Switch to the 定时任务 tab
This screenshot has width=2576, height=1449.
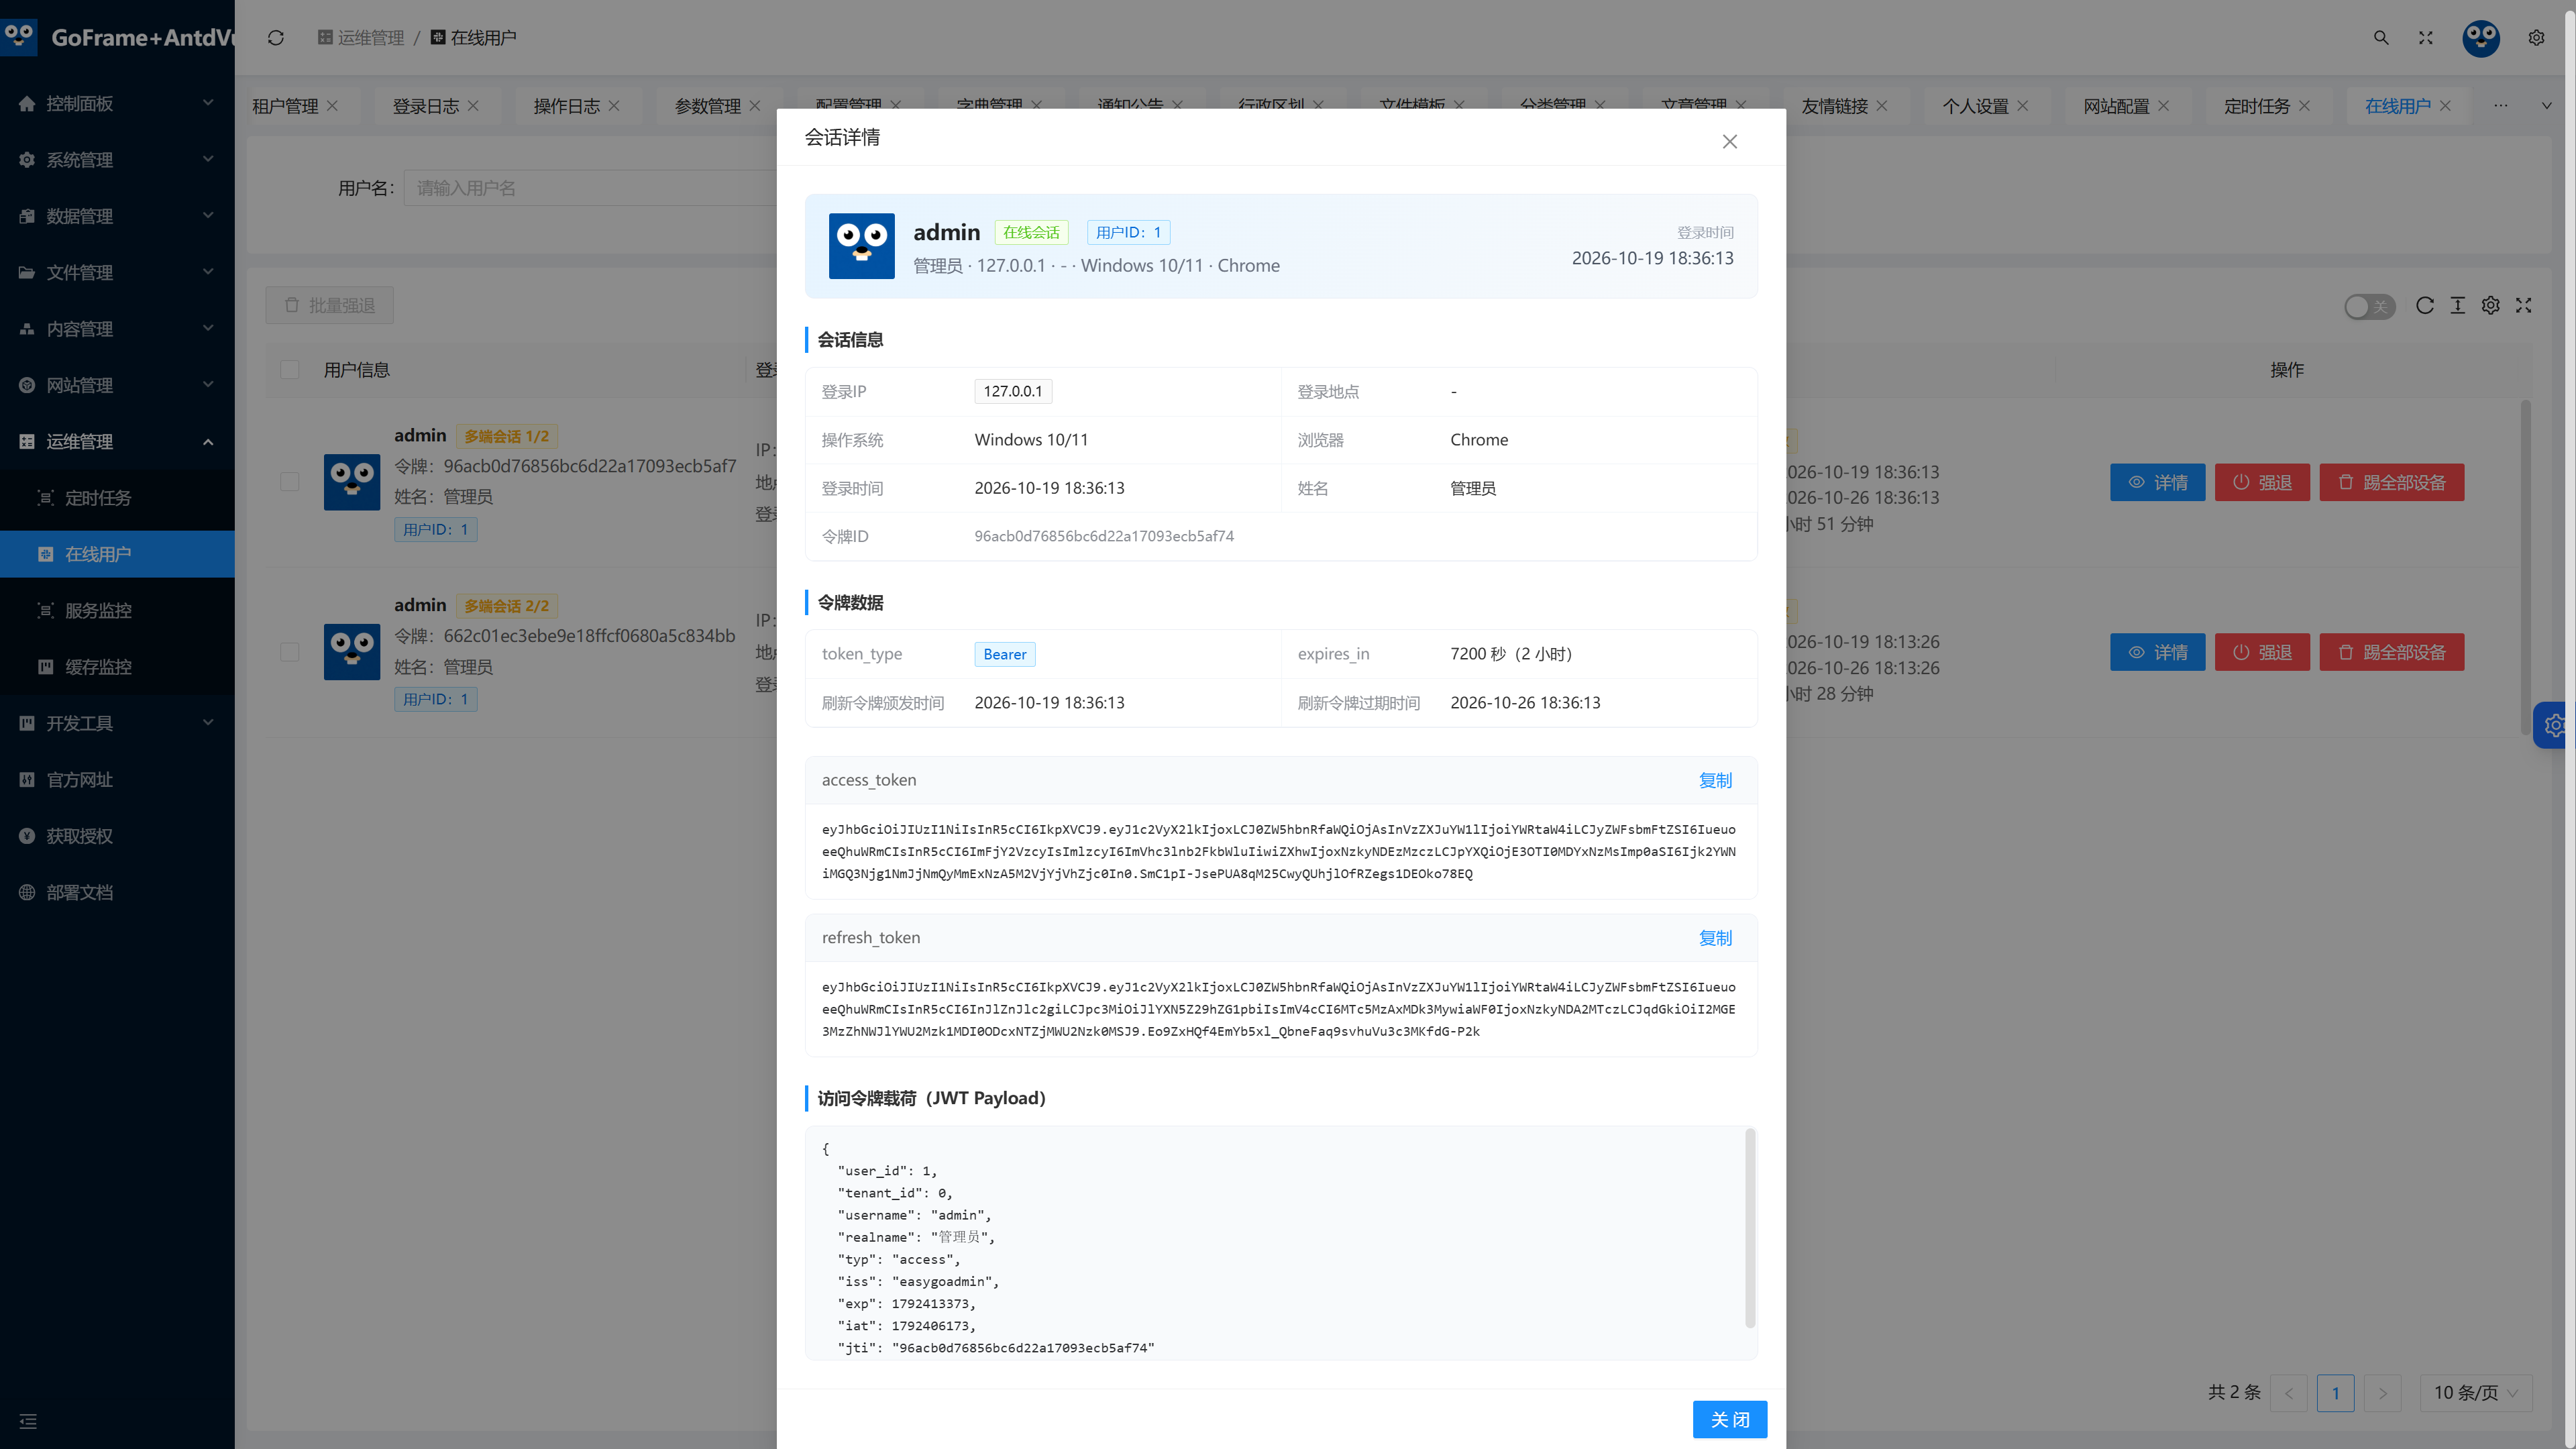tap(2257, 106)
